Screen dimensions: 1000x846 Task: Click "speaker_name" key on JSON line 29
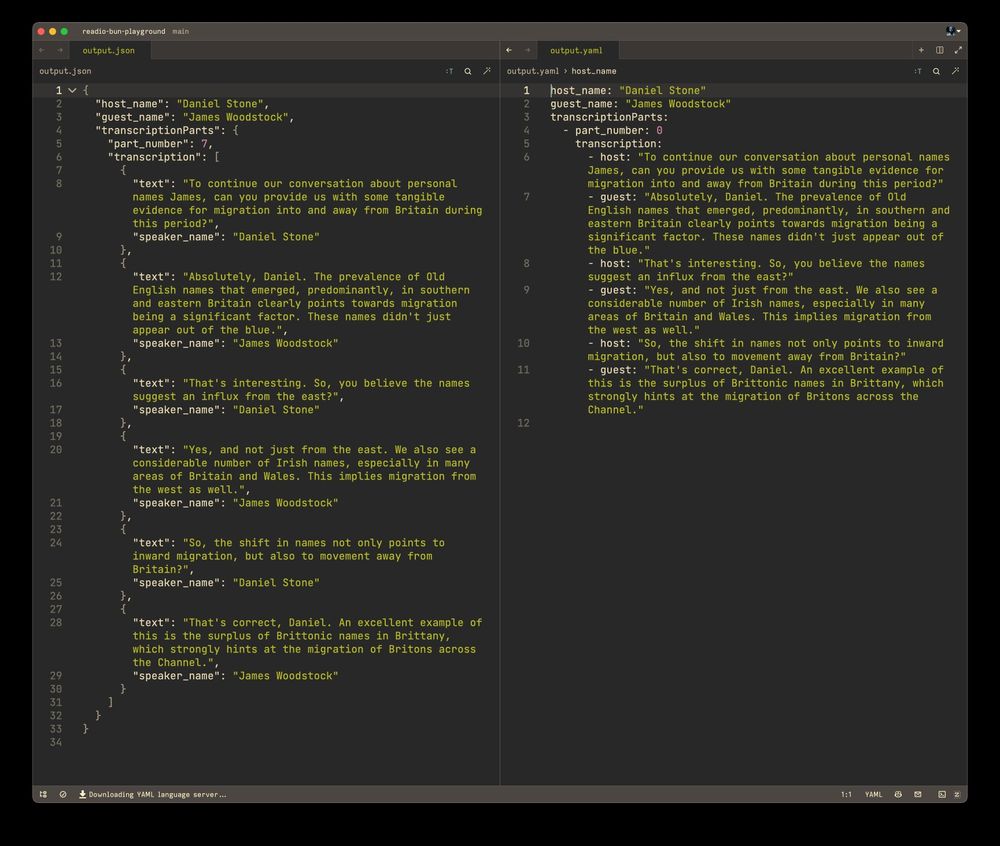(x=177, y=676)
